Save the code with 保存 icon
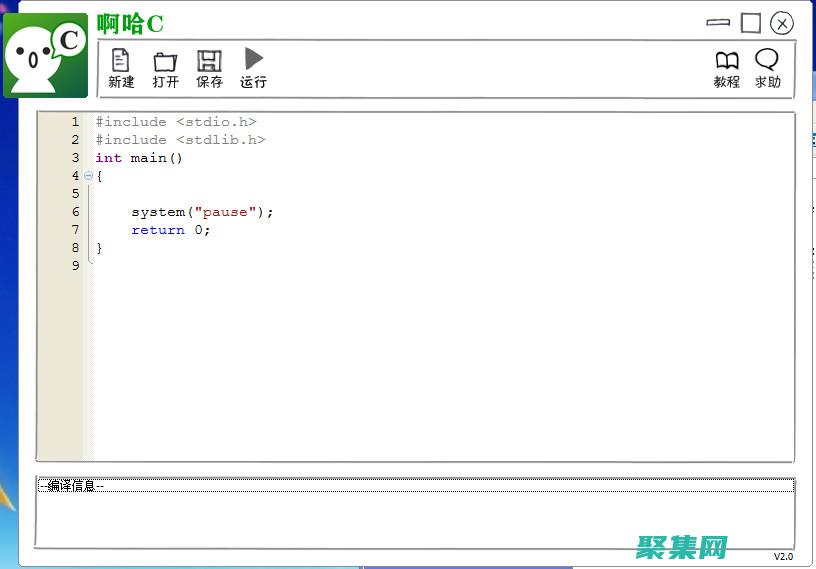This screenshot has height=569, width=816. click(209, 68)
